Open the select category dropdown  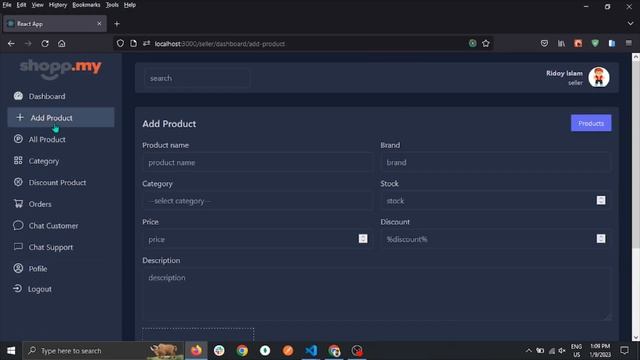pyautogui.click(x=257, y=201)
